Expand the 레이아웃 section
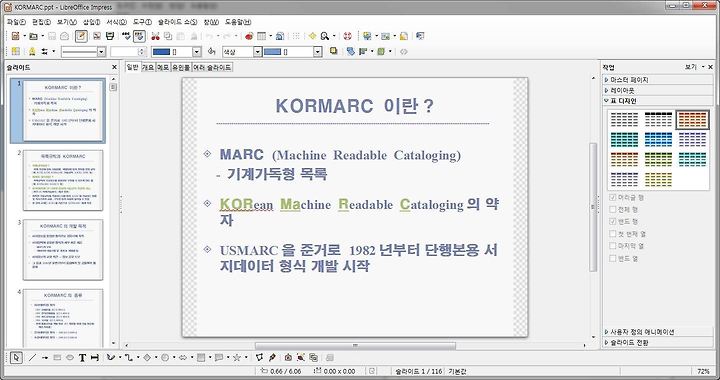720x380 pixels. pyautogui.click(x=658, y=90)
